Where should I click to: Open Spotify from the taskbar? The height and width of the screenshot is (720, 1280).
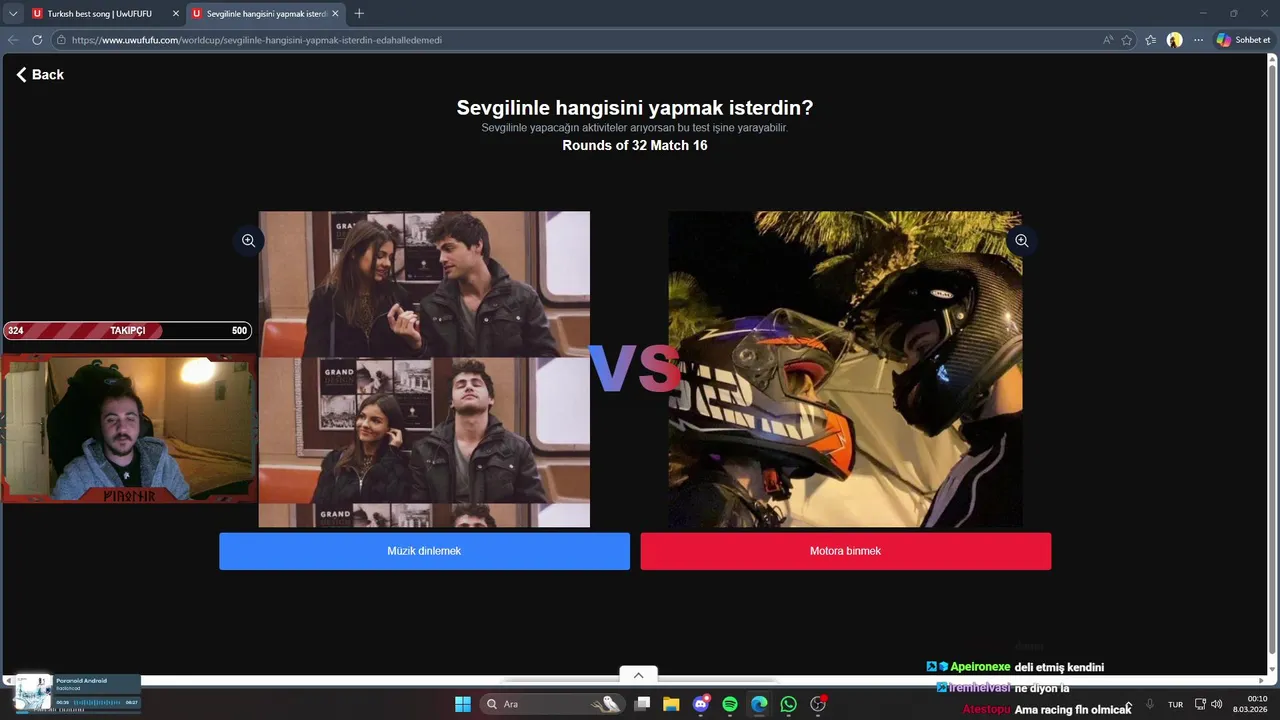tap(730, 704)
